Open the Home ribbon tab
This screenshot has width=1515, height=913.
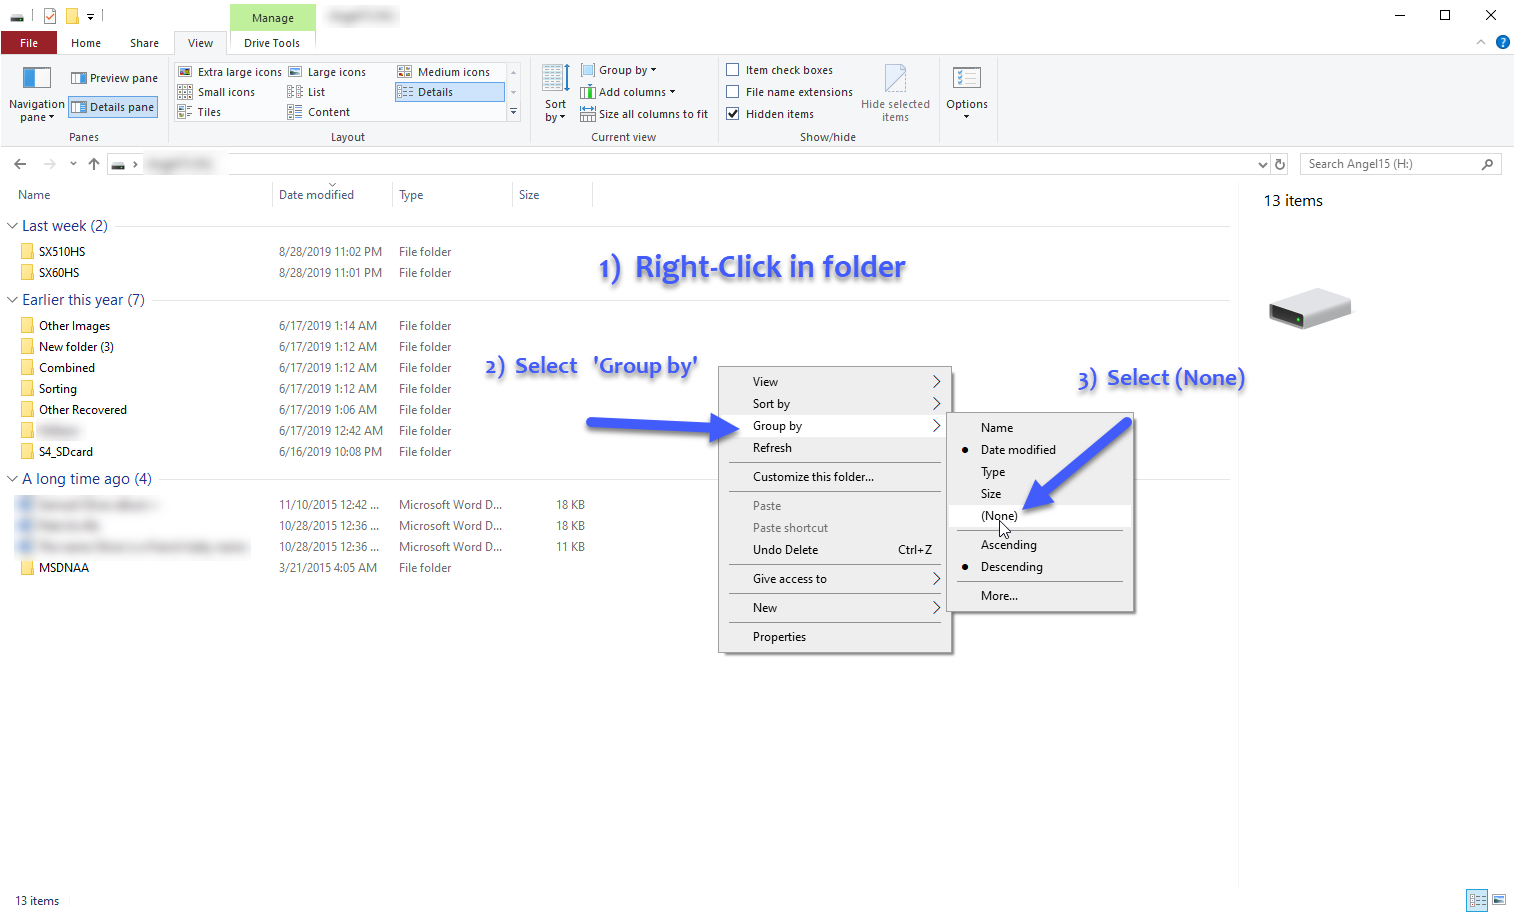click(x=86, y=43)
